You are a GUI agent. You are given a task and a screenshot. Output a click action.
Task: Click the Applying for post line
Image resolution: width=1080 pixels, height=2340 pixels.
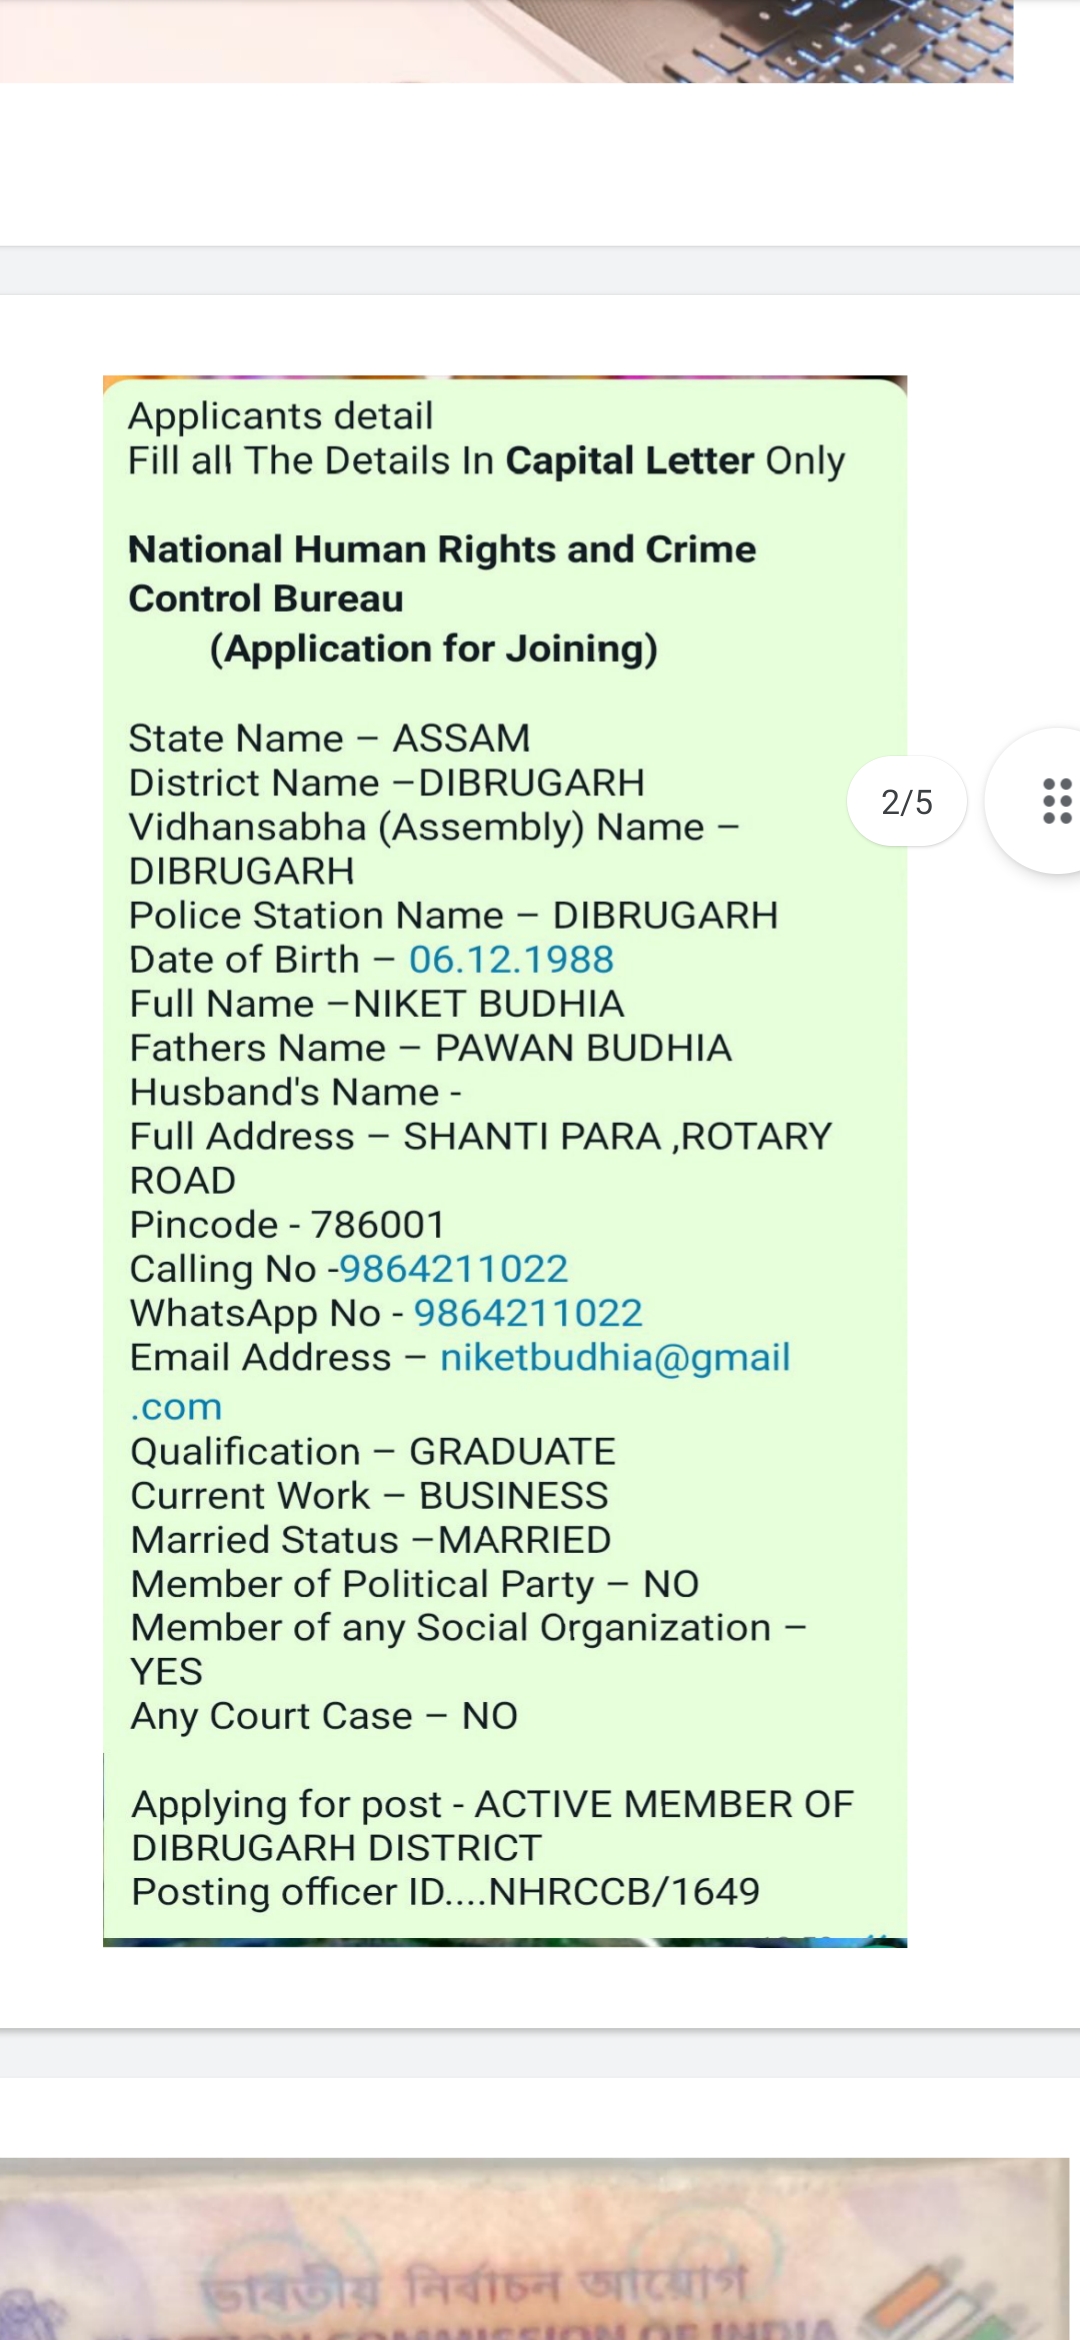pyautogui.click(x=492, y=1805)
